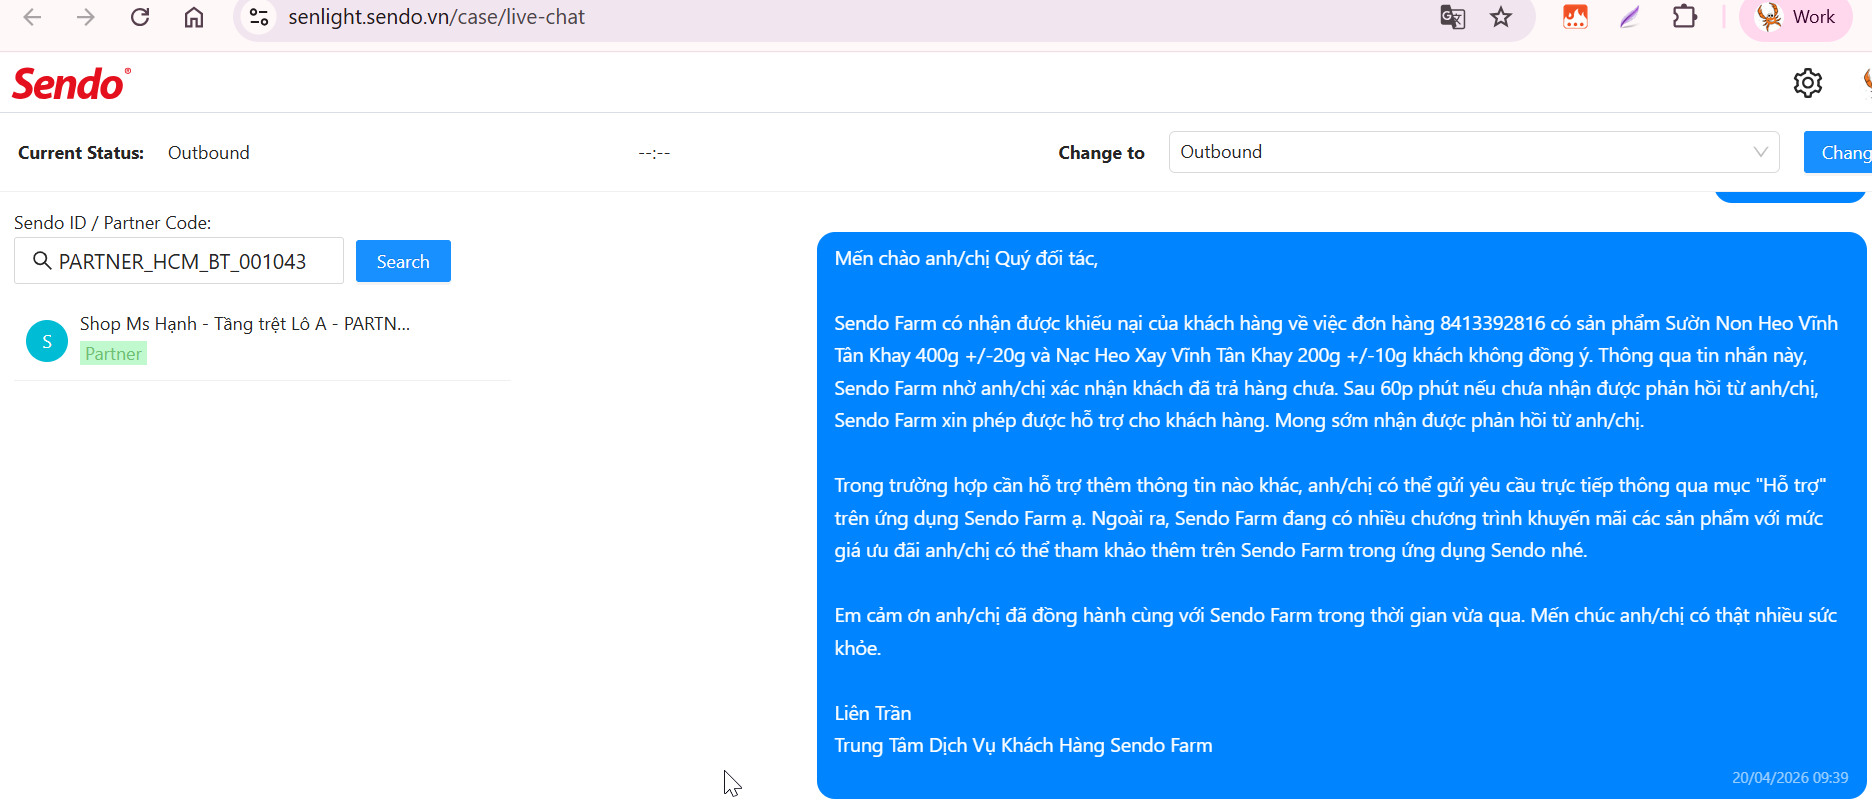This screenshot has height=806, width=1872.
Task: Click the 'Sendo ID / Partner Code:' label
Action: click(x=113, y=223)
